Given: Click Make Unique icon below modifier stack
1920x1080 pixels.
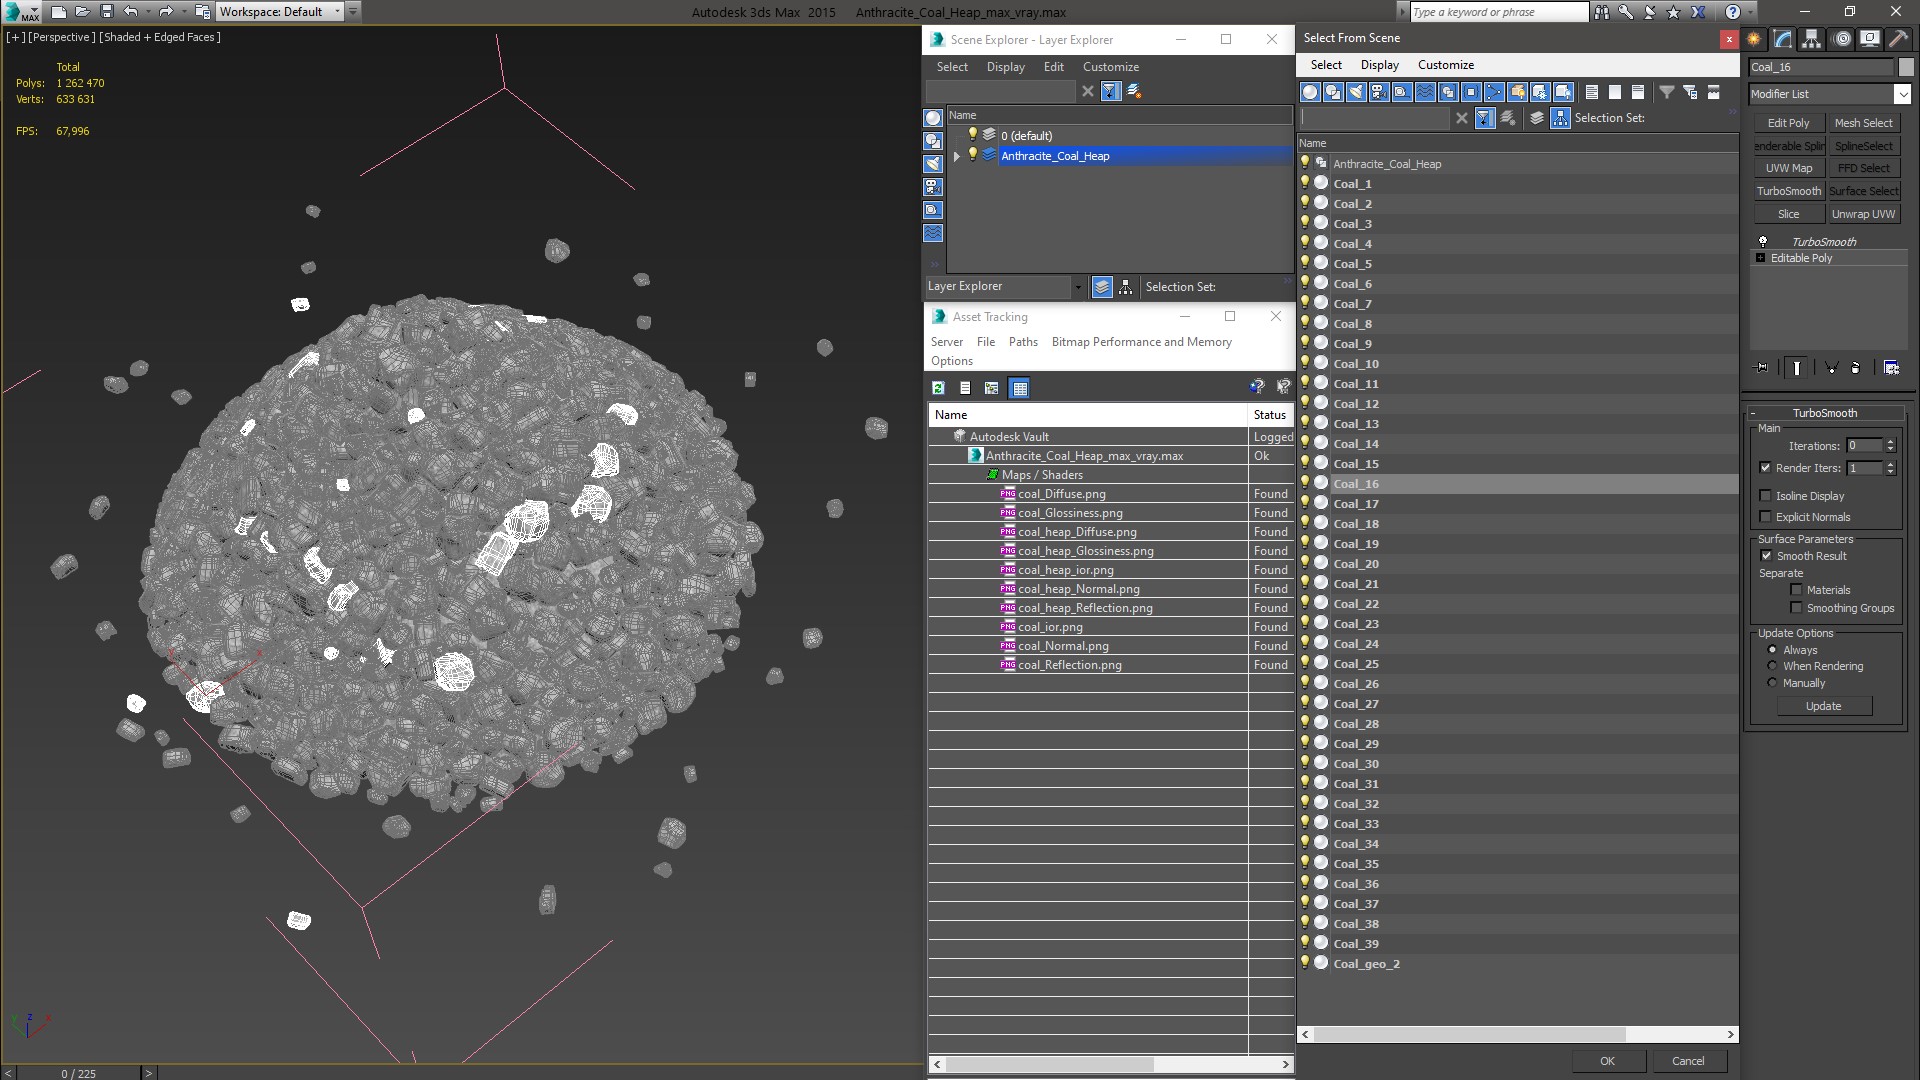Looking at the screenshot, I should click(1832, 368).
